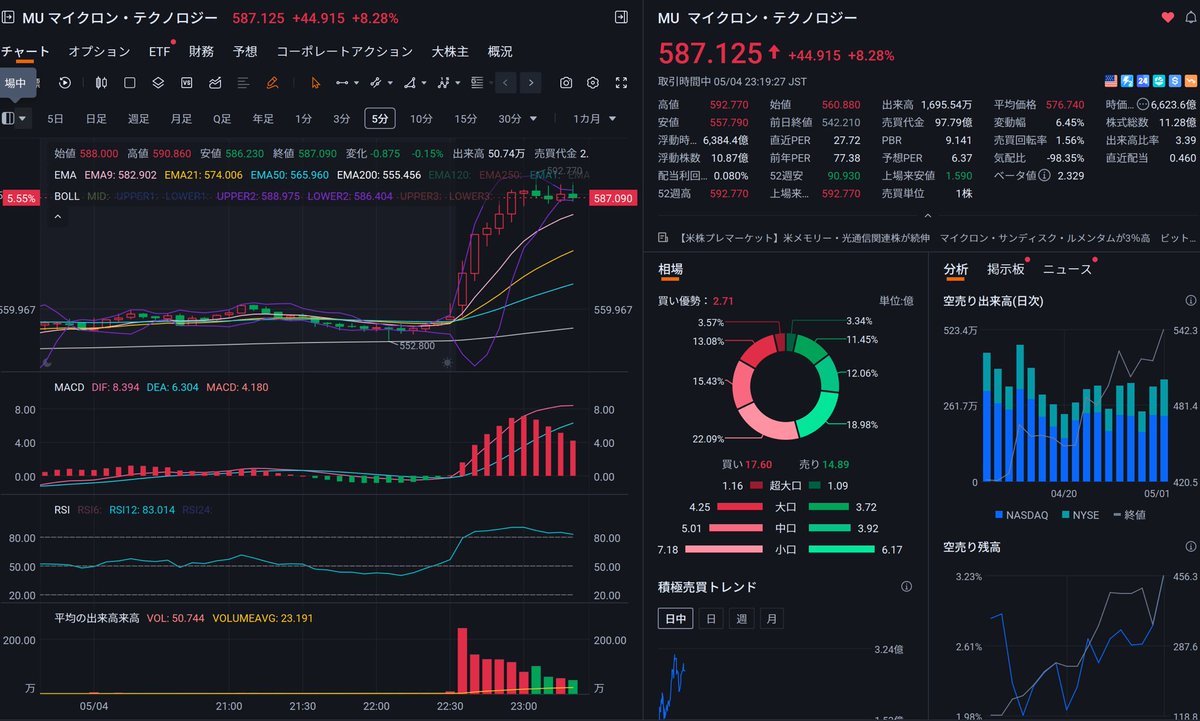This screenshot has height=721, width=1200.
Task: Open the 米株プレマーケット news headline
Action: click(804, 238)
